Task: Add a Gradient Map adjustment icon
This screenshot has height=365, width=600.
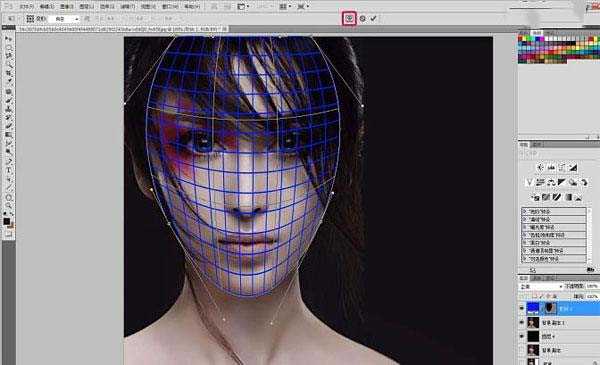Action: tap(568, 197)
